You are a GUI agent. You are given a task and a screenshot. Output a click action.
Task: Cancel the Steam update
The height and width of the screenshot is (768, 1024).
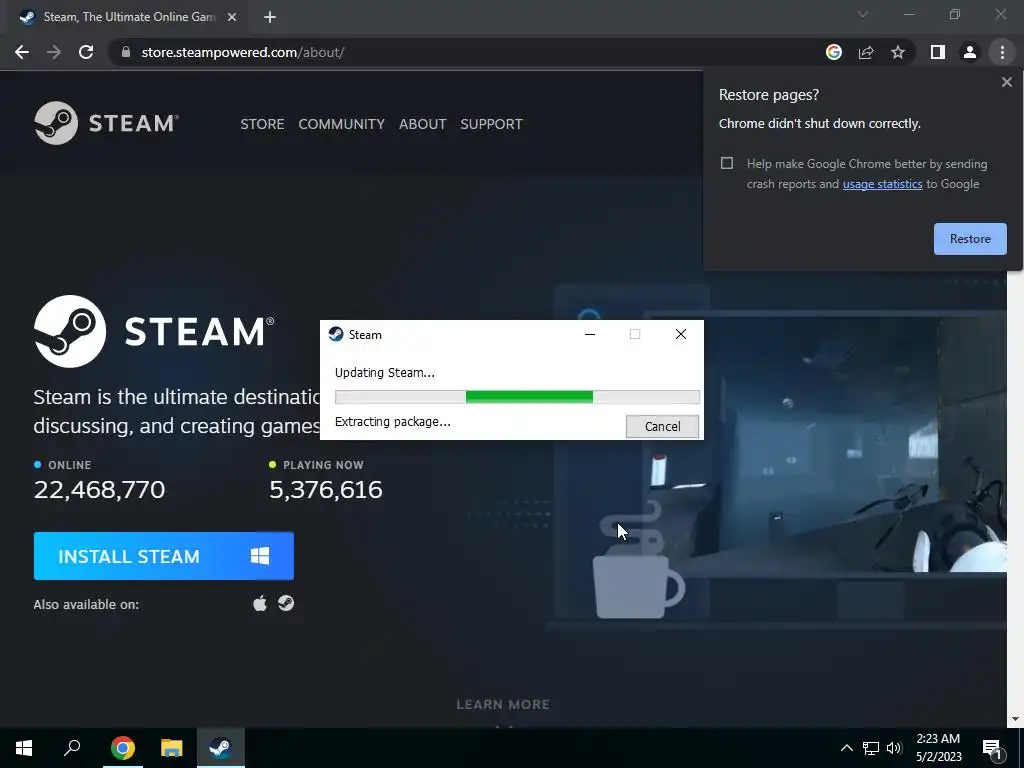point(662,426)
